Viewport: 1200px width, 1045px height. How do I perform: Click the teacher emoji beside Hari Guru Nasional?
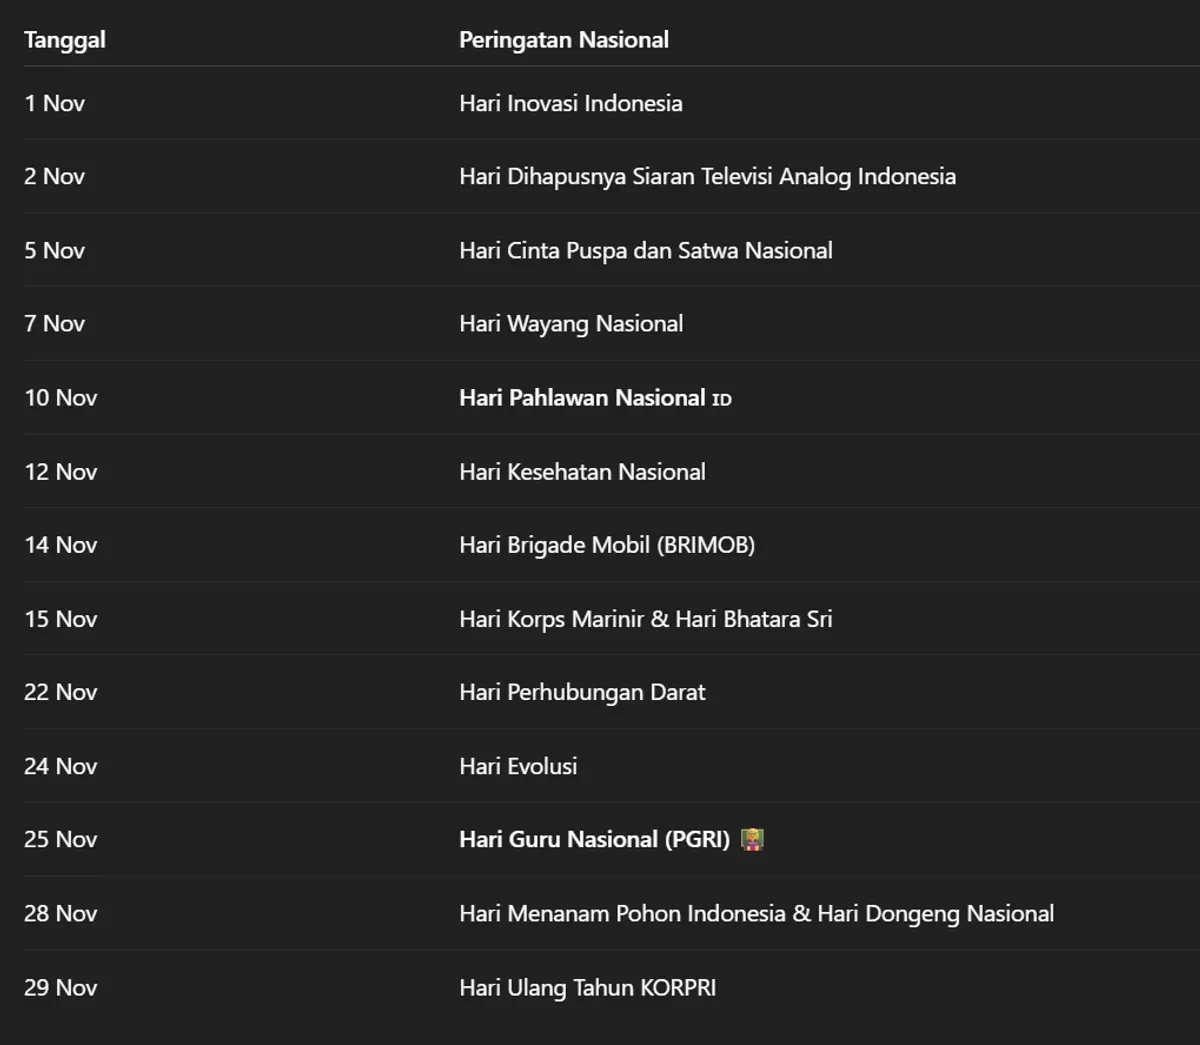point(752,840)
